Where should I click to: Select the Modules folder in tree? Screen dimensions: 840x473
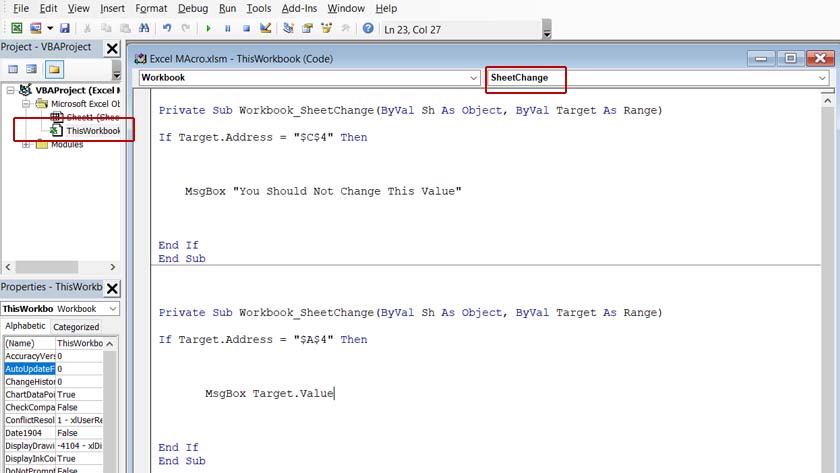coord(67,145)
